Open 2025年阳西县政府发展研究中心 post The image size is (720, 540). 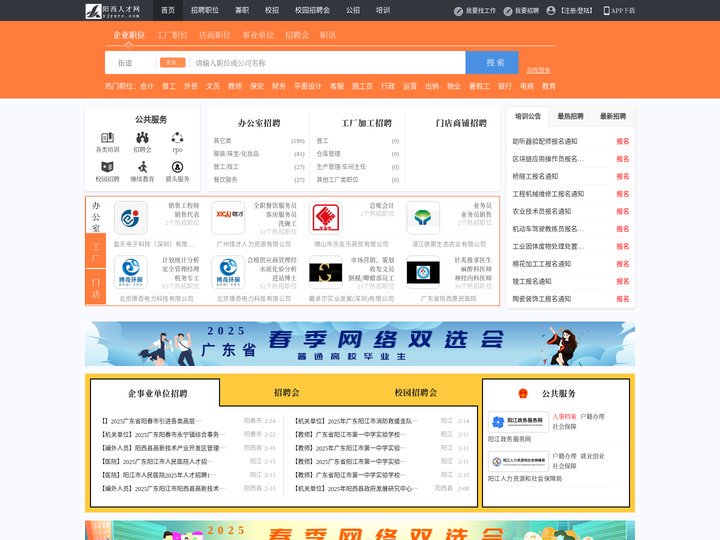pyautogui.click(x=356, y=489)
